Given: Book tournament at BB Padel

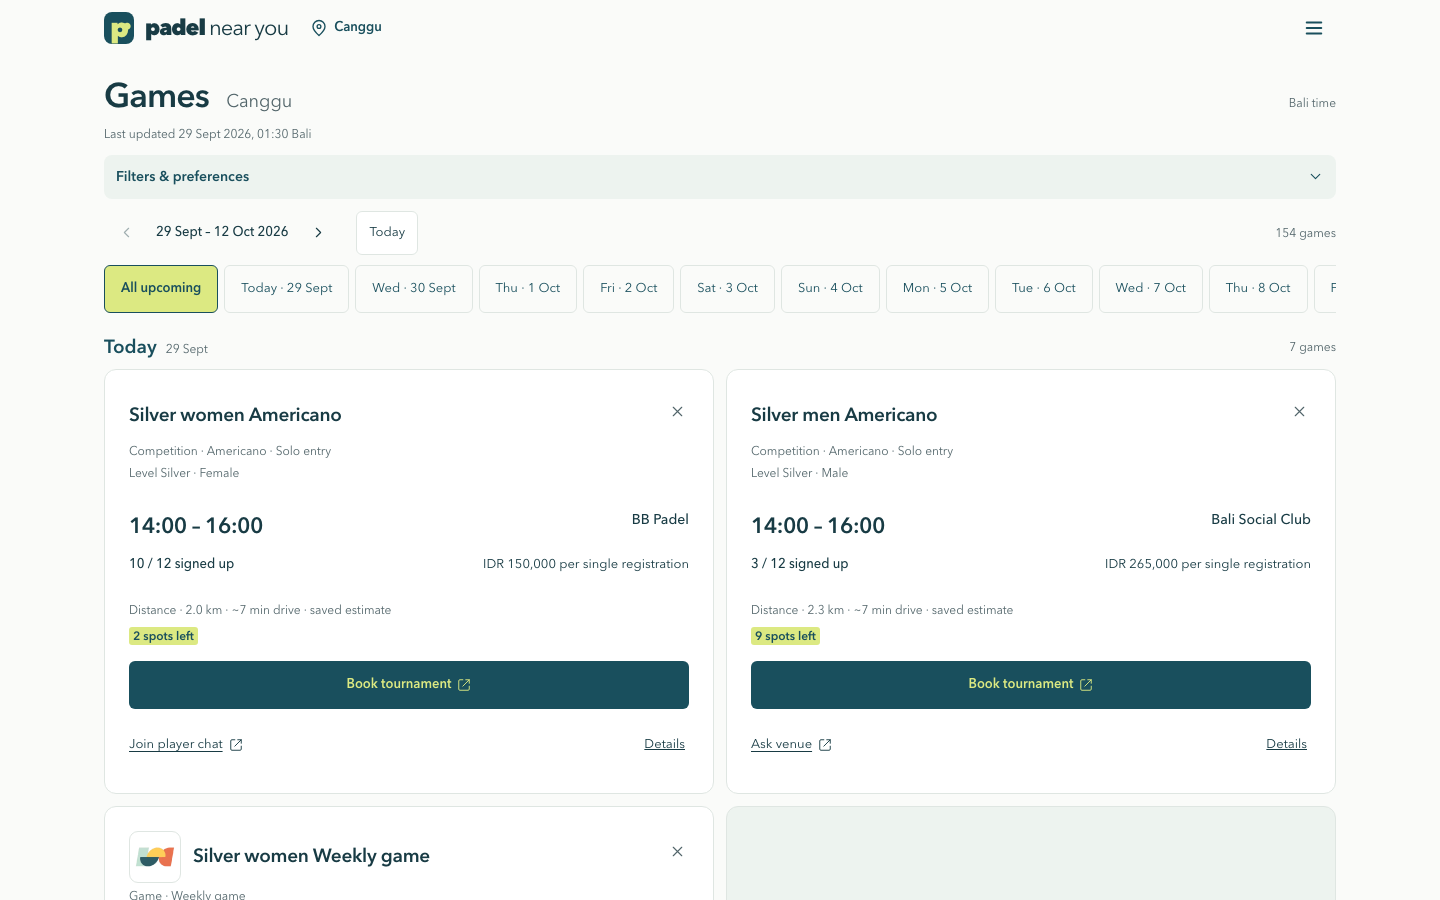Looking at the screenshot, I should coord(409,685).
